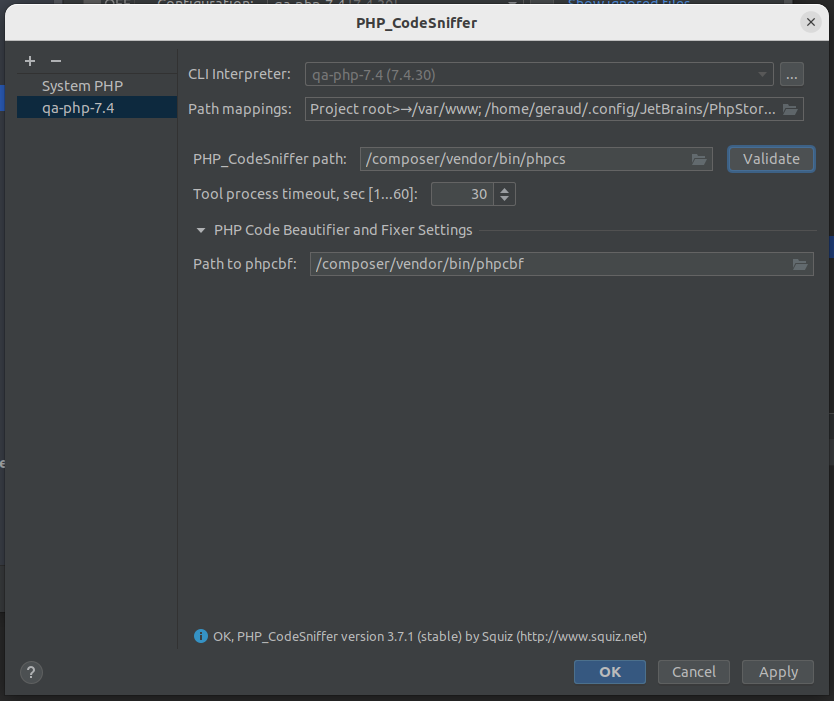Image resolution: width=834 pixels, height=701 pixels.
Task: Cancel the PHP_CodeSniffer dialog
Action: coord(694,672)
